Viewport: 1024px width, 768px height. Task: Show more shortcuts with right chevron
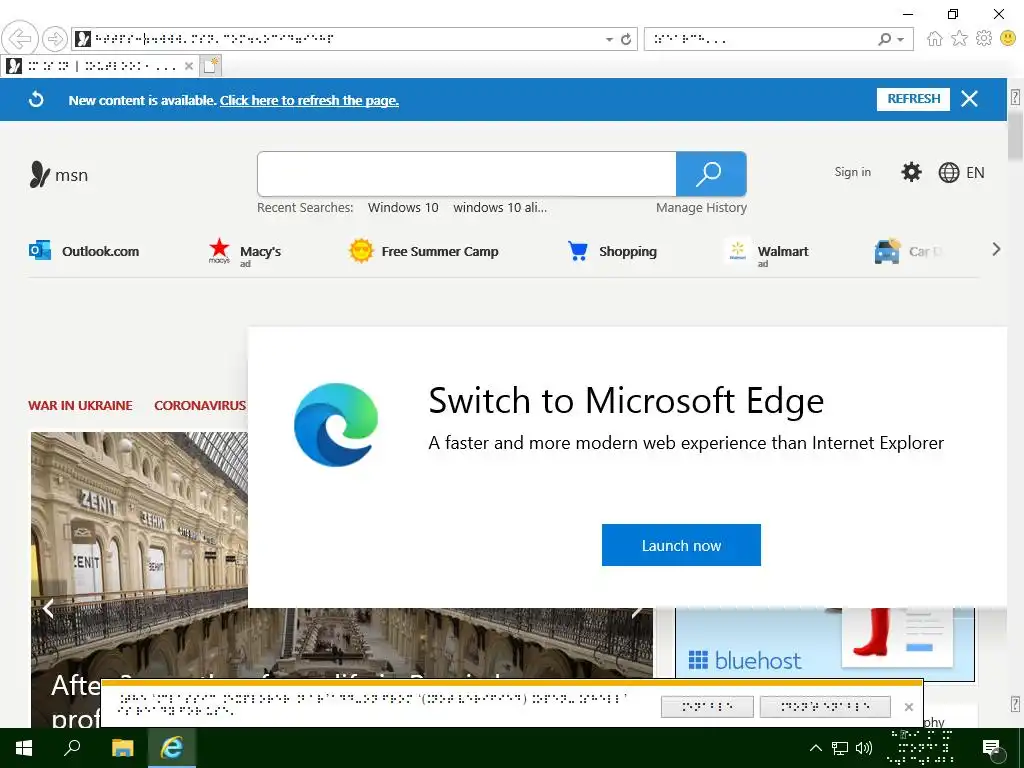point(996,249)
